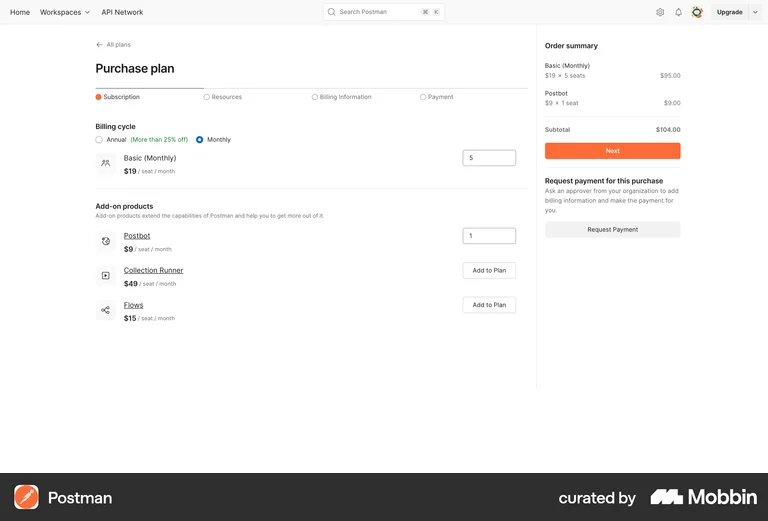This screenshot has height=521, width=768.
Task: Click the $104.00 subtotal amount
Action: coord(668,130)
